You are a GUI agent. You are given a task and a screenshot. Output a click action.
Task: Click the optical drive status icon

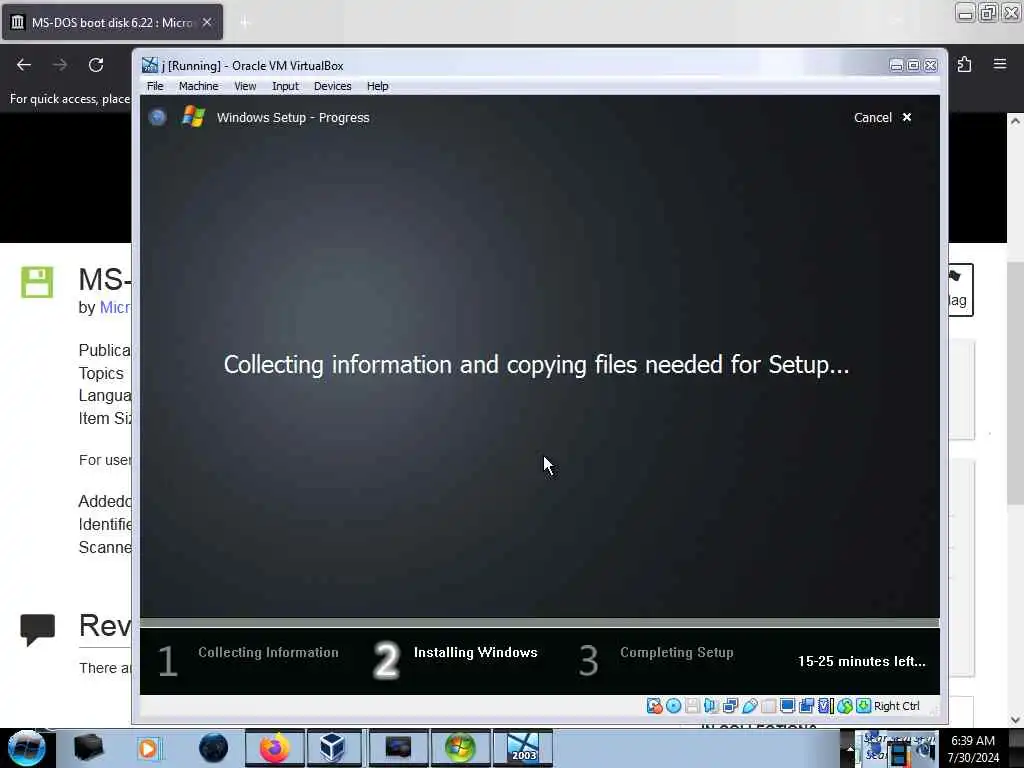tap(673, 706)
